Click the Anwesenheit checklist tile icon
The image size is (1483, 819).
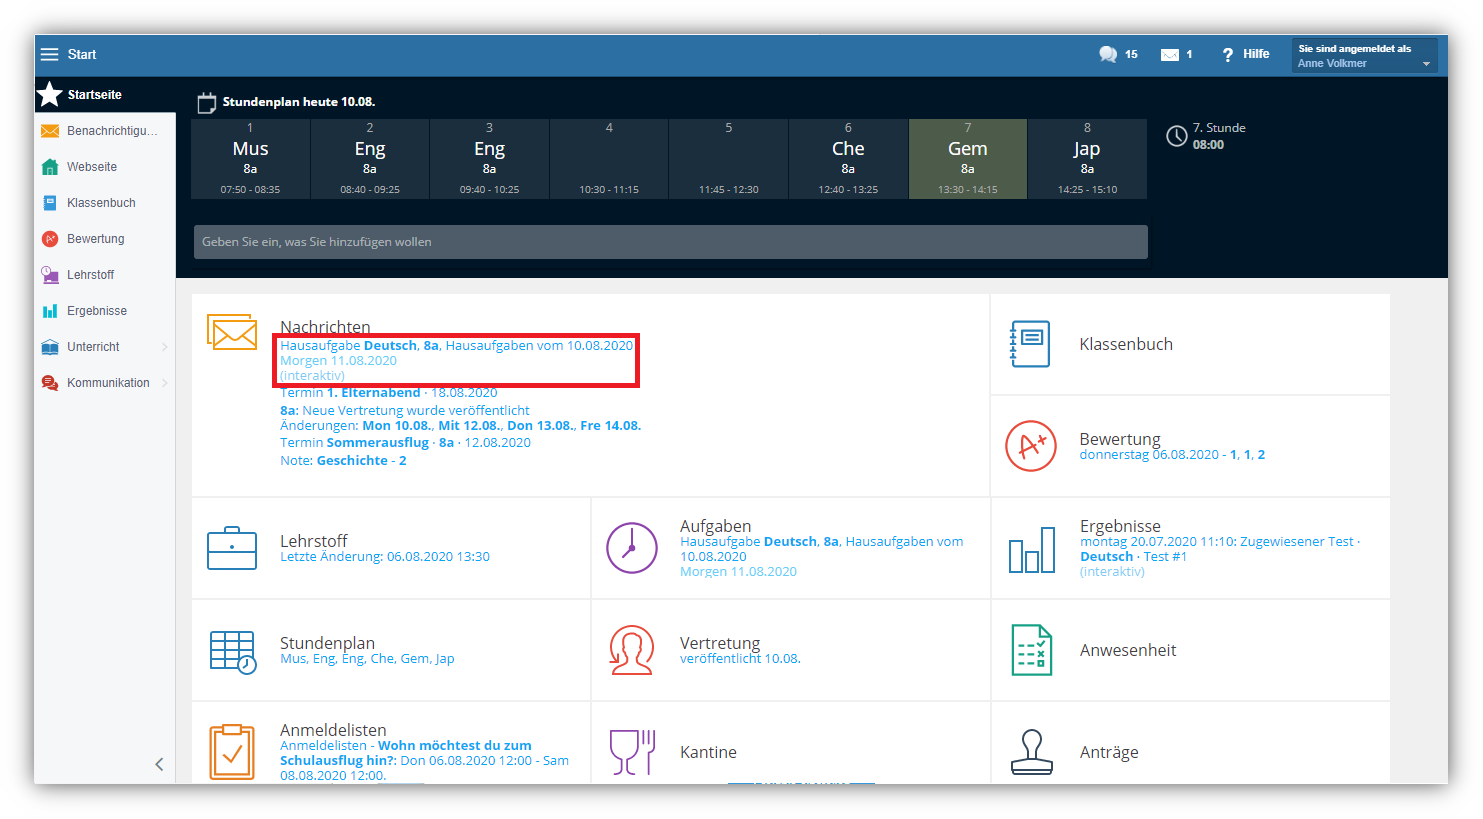click(x=1032, y=650)
